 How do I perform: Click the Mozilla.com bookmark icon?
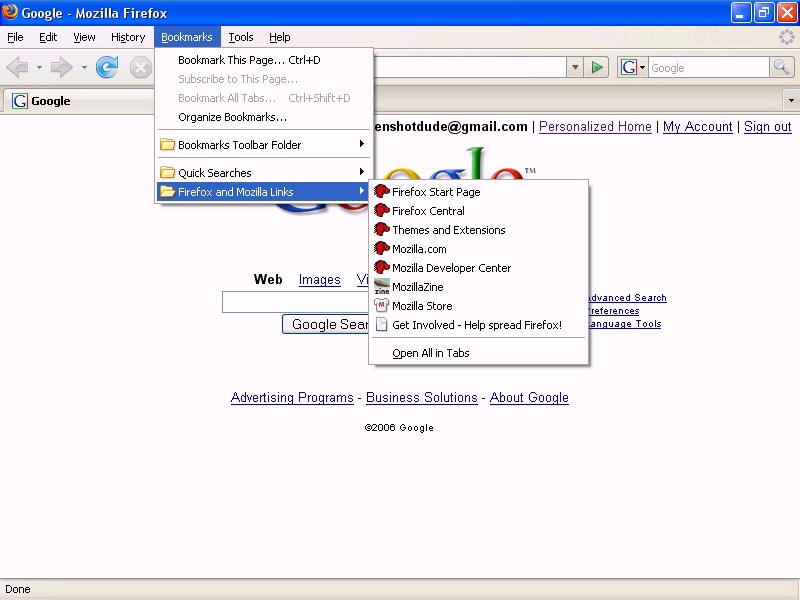(382, 248)
